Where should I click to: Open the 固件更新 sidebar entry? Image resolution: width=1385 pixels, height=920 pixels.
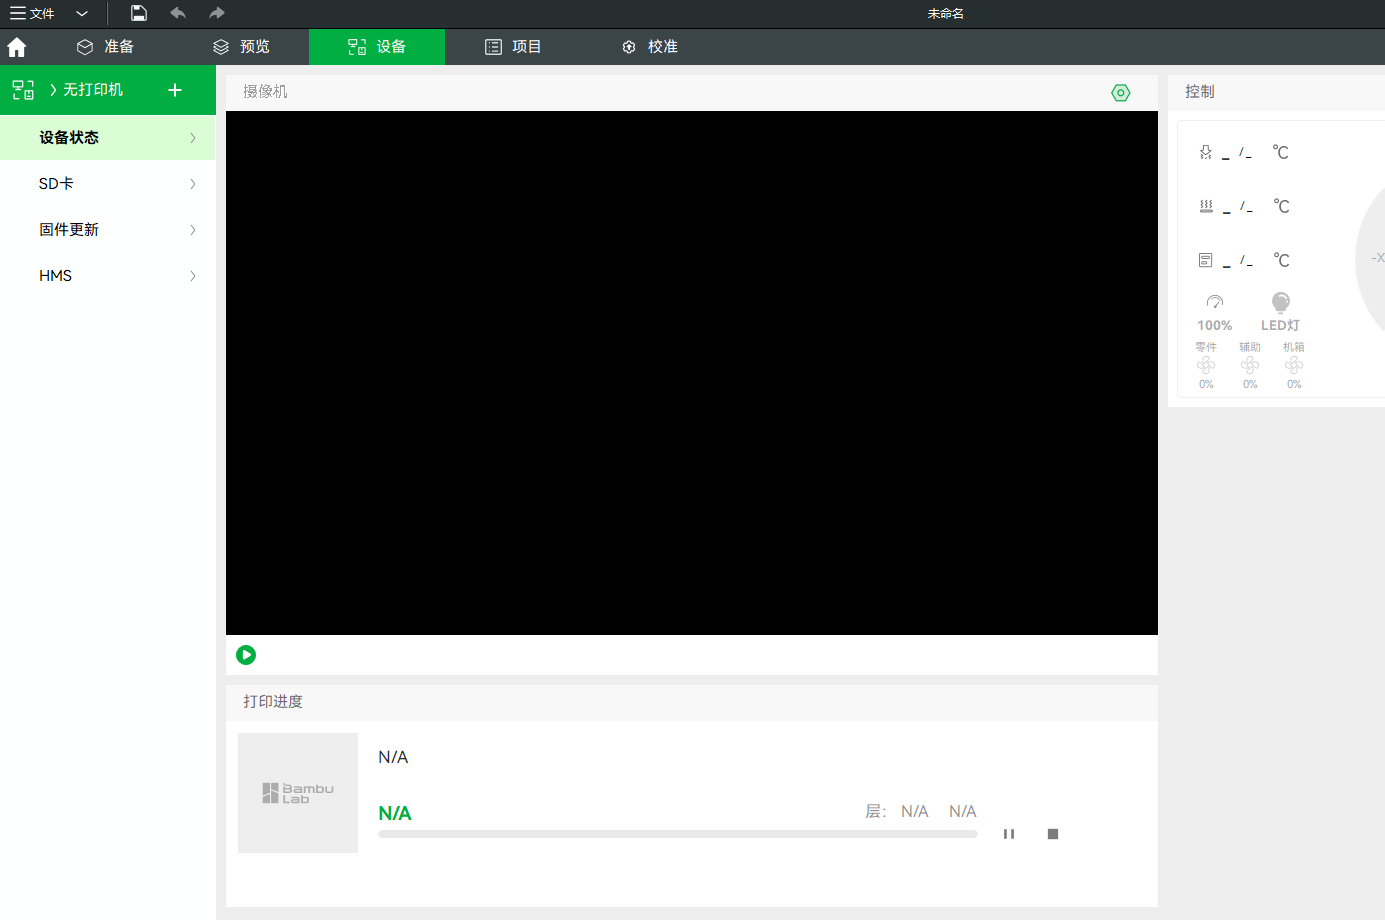[x=108, y=230]
